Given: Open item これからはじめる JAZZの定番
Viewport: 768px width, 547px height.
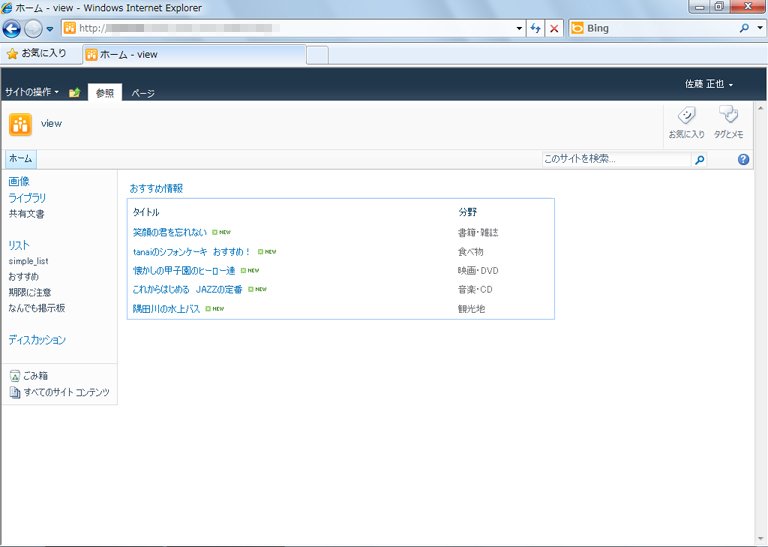Looking at the screenshot, I should click(188, 289).
